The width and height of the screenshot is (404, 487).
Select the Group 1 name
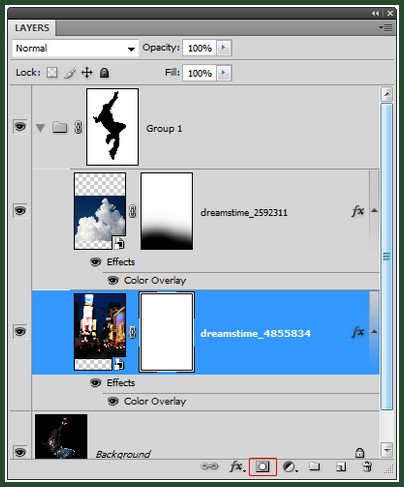(x=164, y=129)
